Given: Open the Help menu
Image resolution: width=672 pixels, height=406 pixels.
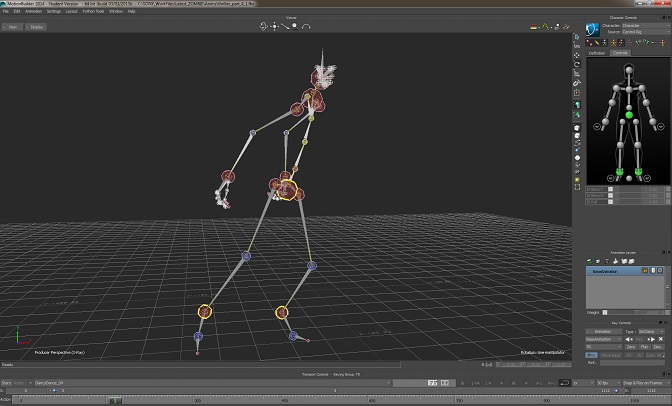Looking at the screenshot, I should (x=132, y=11).
